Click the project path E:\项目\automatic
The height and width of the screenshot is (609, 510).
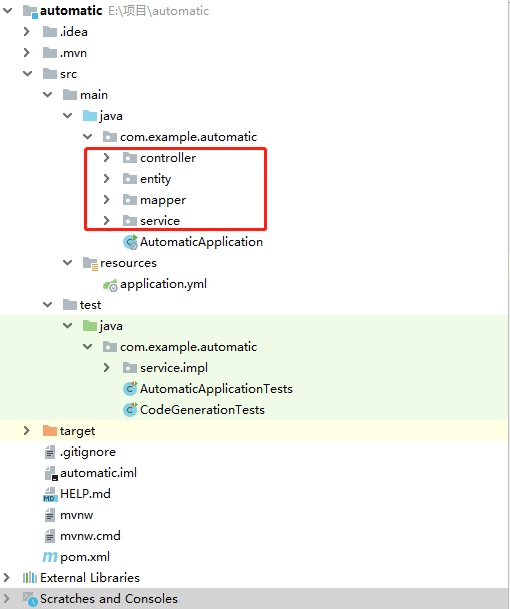158,11
